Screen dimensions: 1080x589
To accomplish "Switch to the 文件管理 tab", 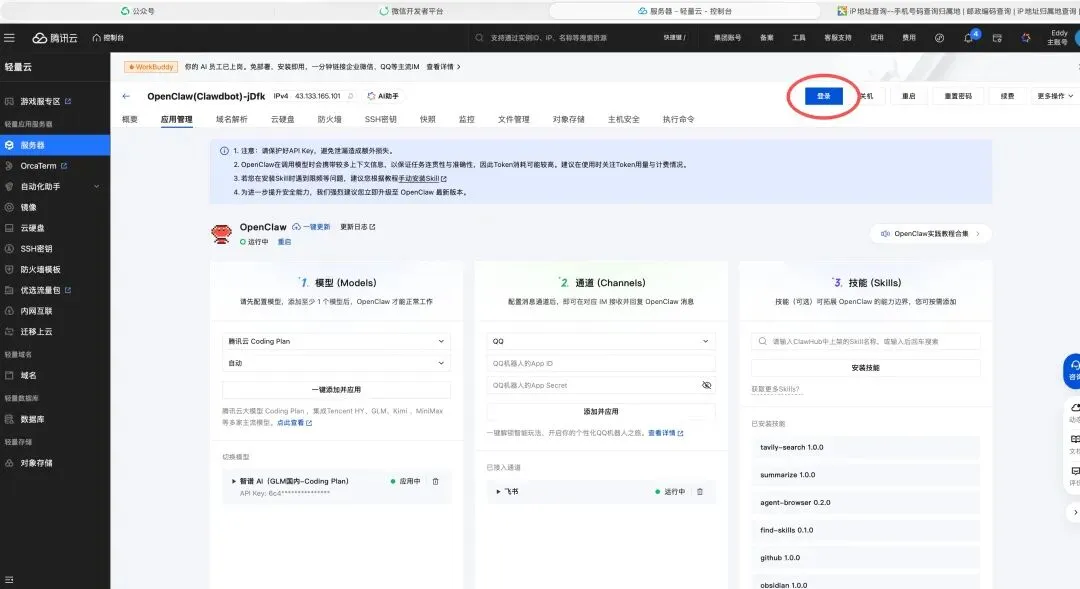I will click(x=514, y=119).
